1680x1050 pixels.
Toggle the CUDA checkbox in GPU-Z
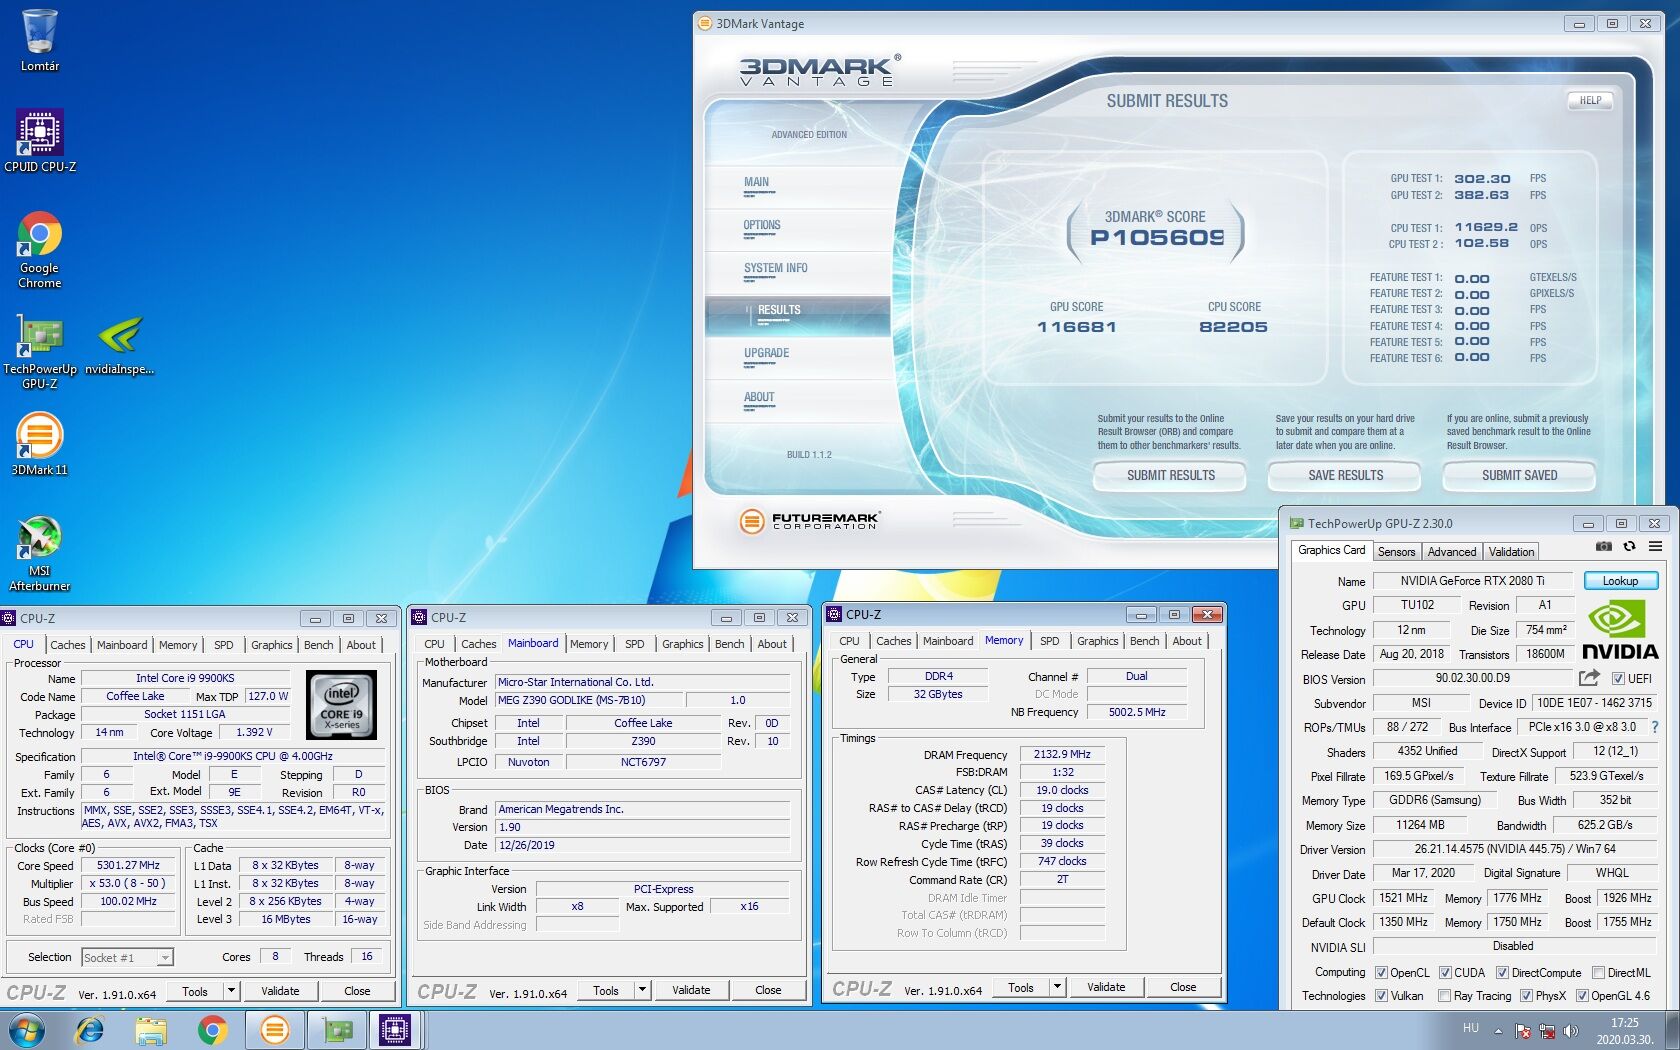pyautogui.click(x=1445, y=973)
